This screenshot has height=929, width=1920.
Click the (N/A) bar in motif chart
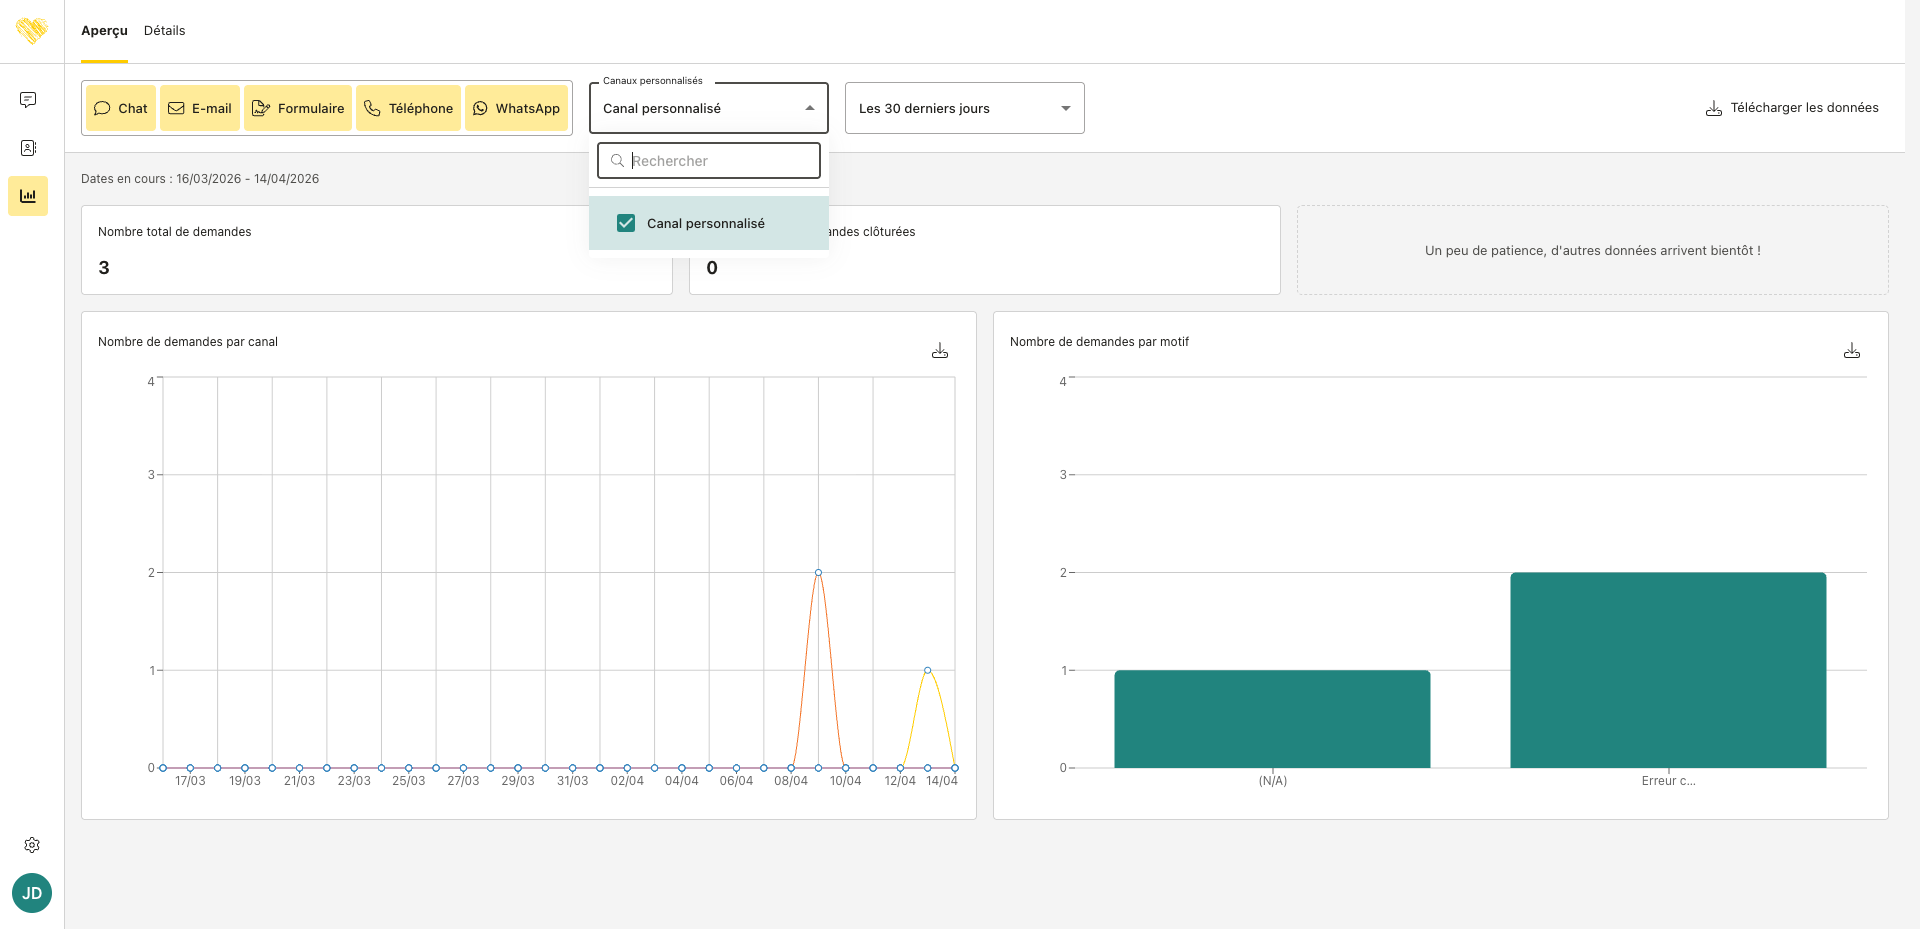1272,719
